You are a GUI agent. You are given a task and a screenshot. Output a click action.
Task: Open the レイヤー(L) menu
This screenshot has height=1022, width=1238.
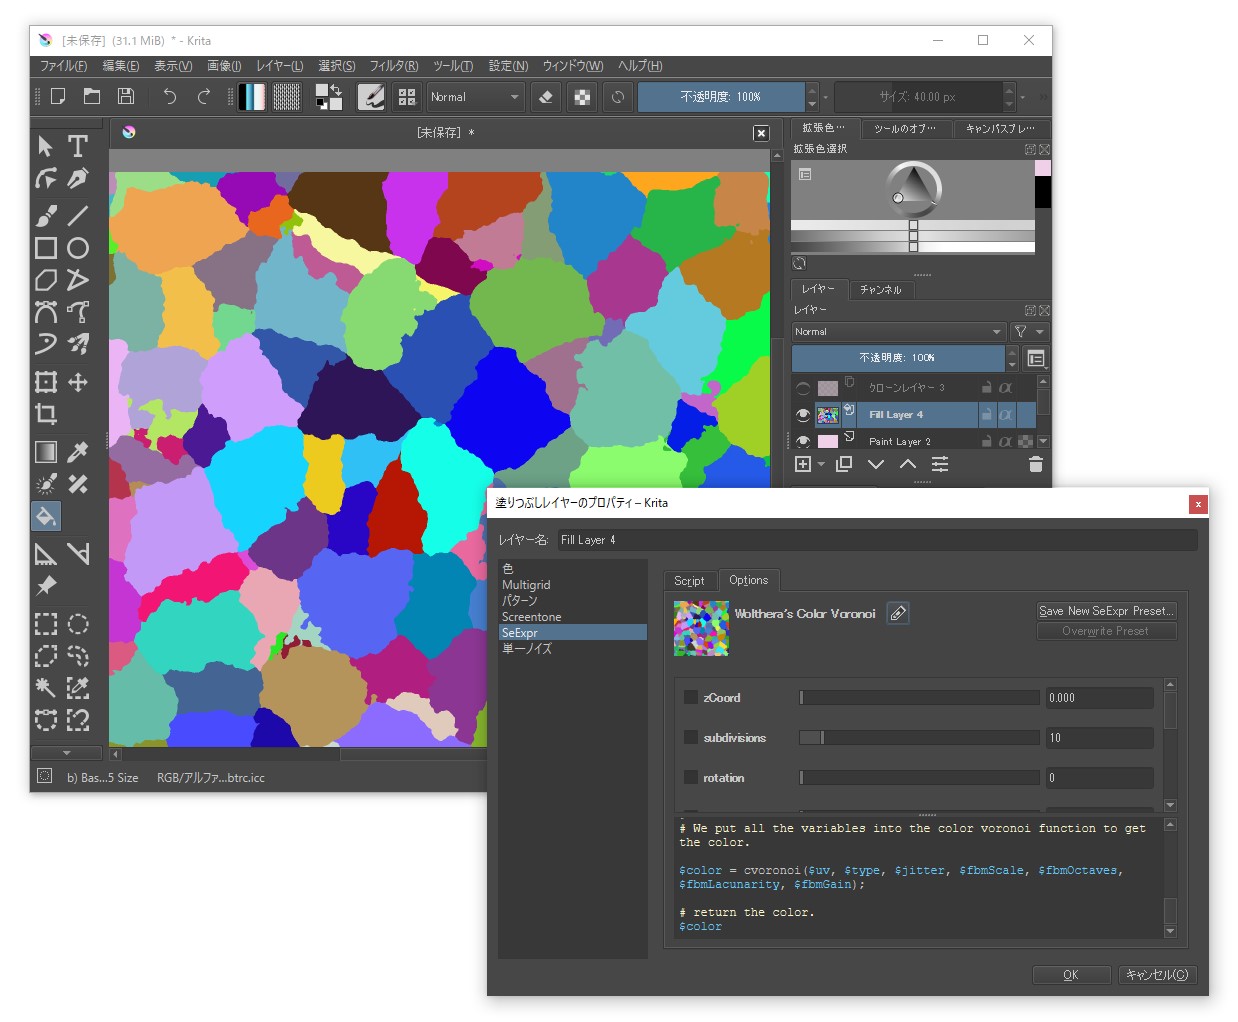click(x=280, y=66)
